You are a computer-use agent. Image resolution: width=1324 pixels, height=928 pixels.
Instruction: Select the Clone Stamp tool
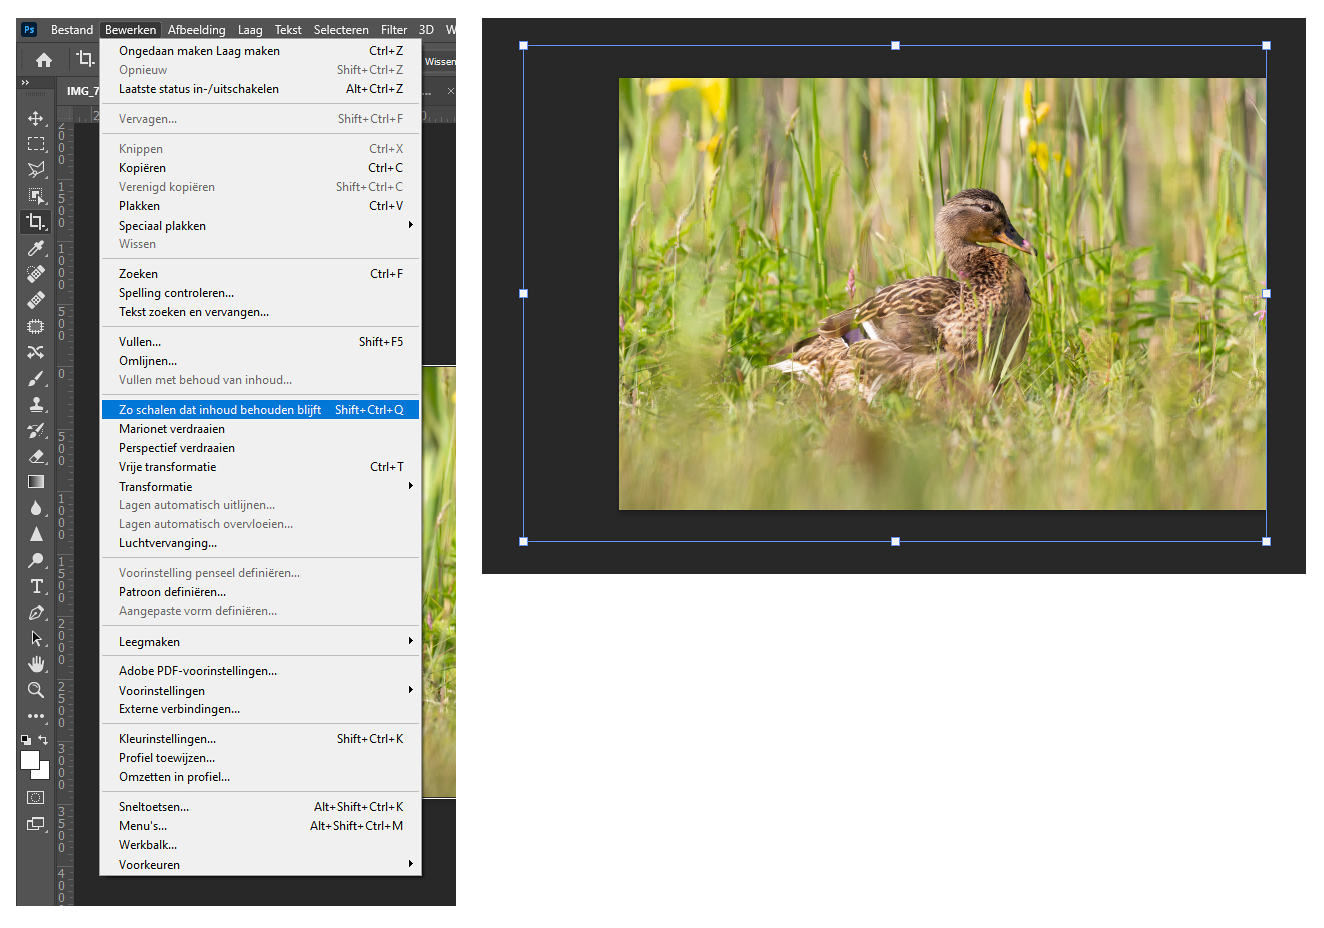click(x=36, y=404)
